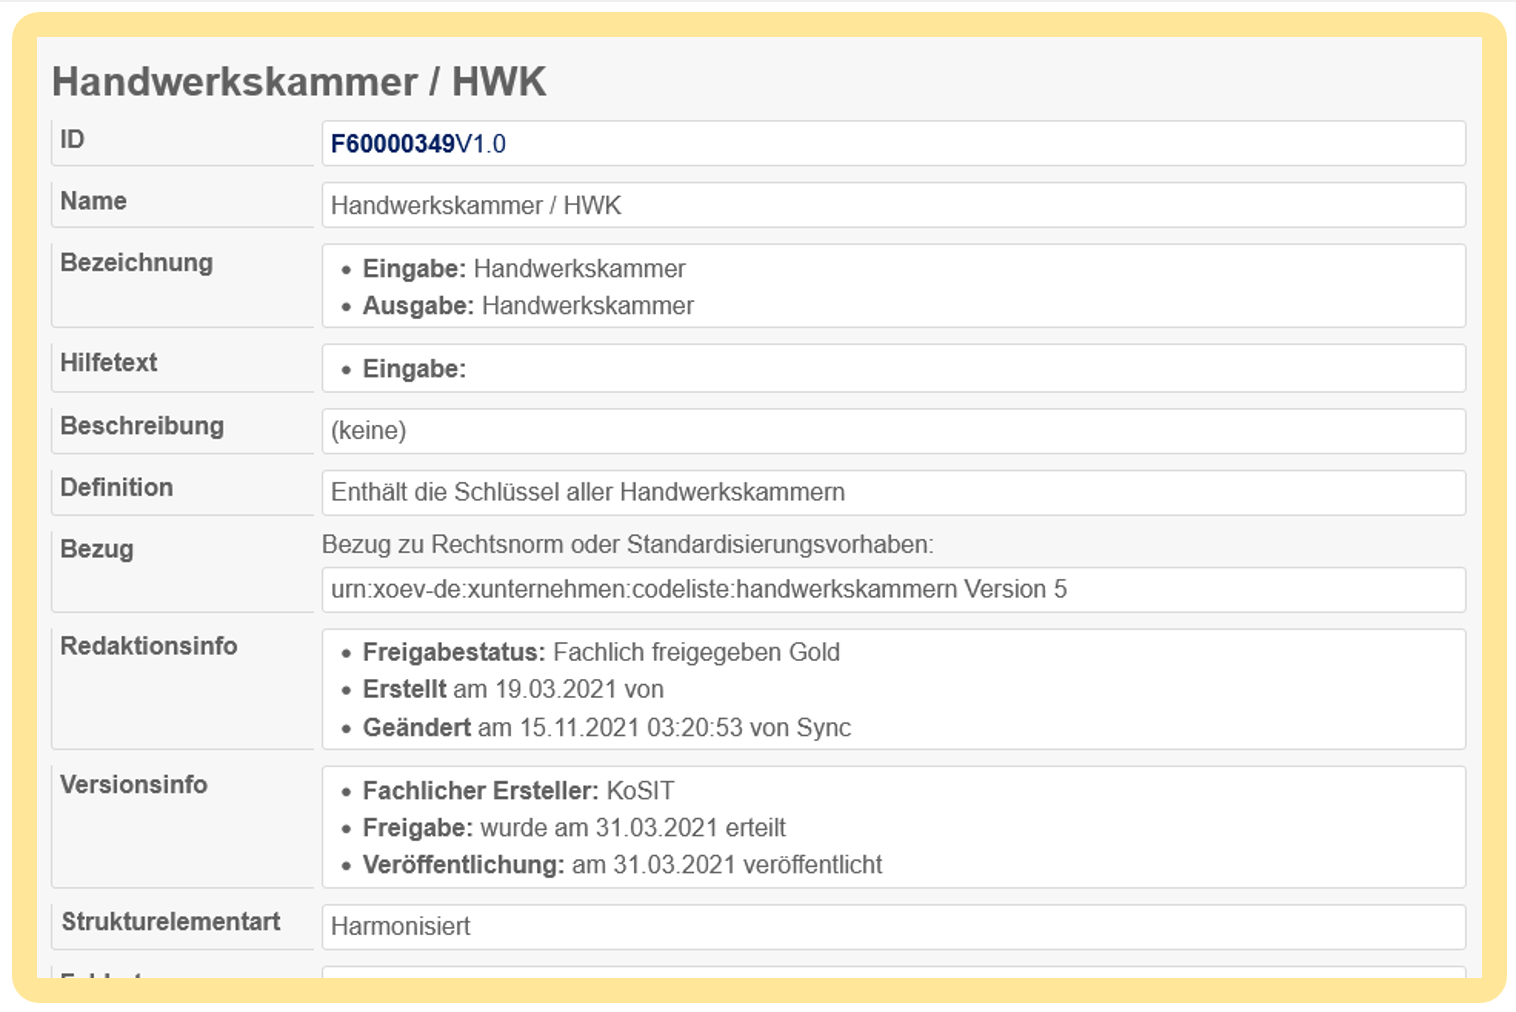The width and height of the screenshot is (1516, 1012).
Task: Click the empty Eingabe entry in Hilfetext
Action: click(x=414, y=369)
